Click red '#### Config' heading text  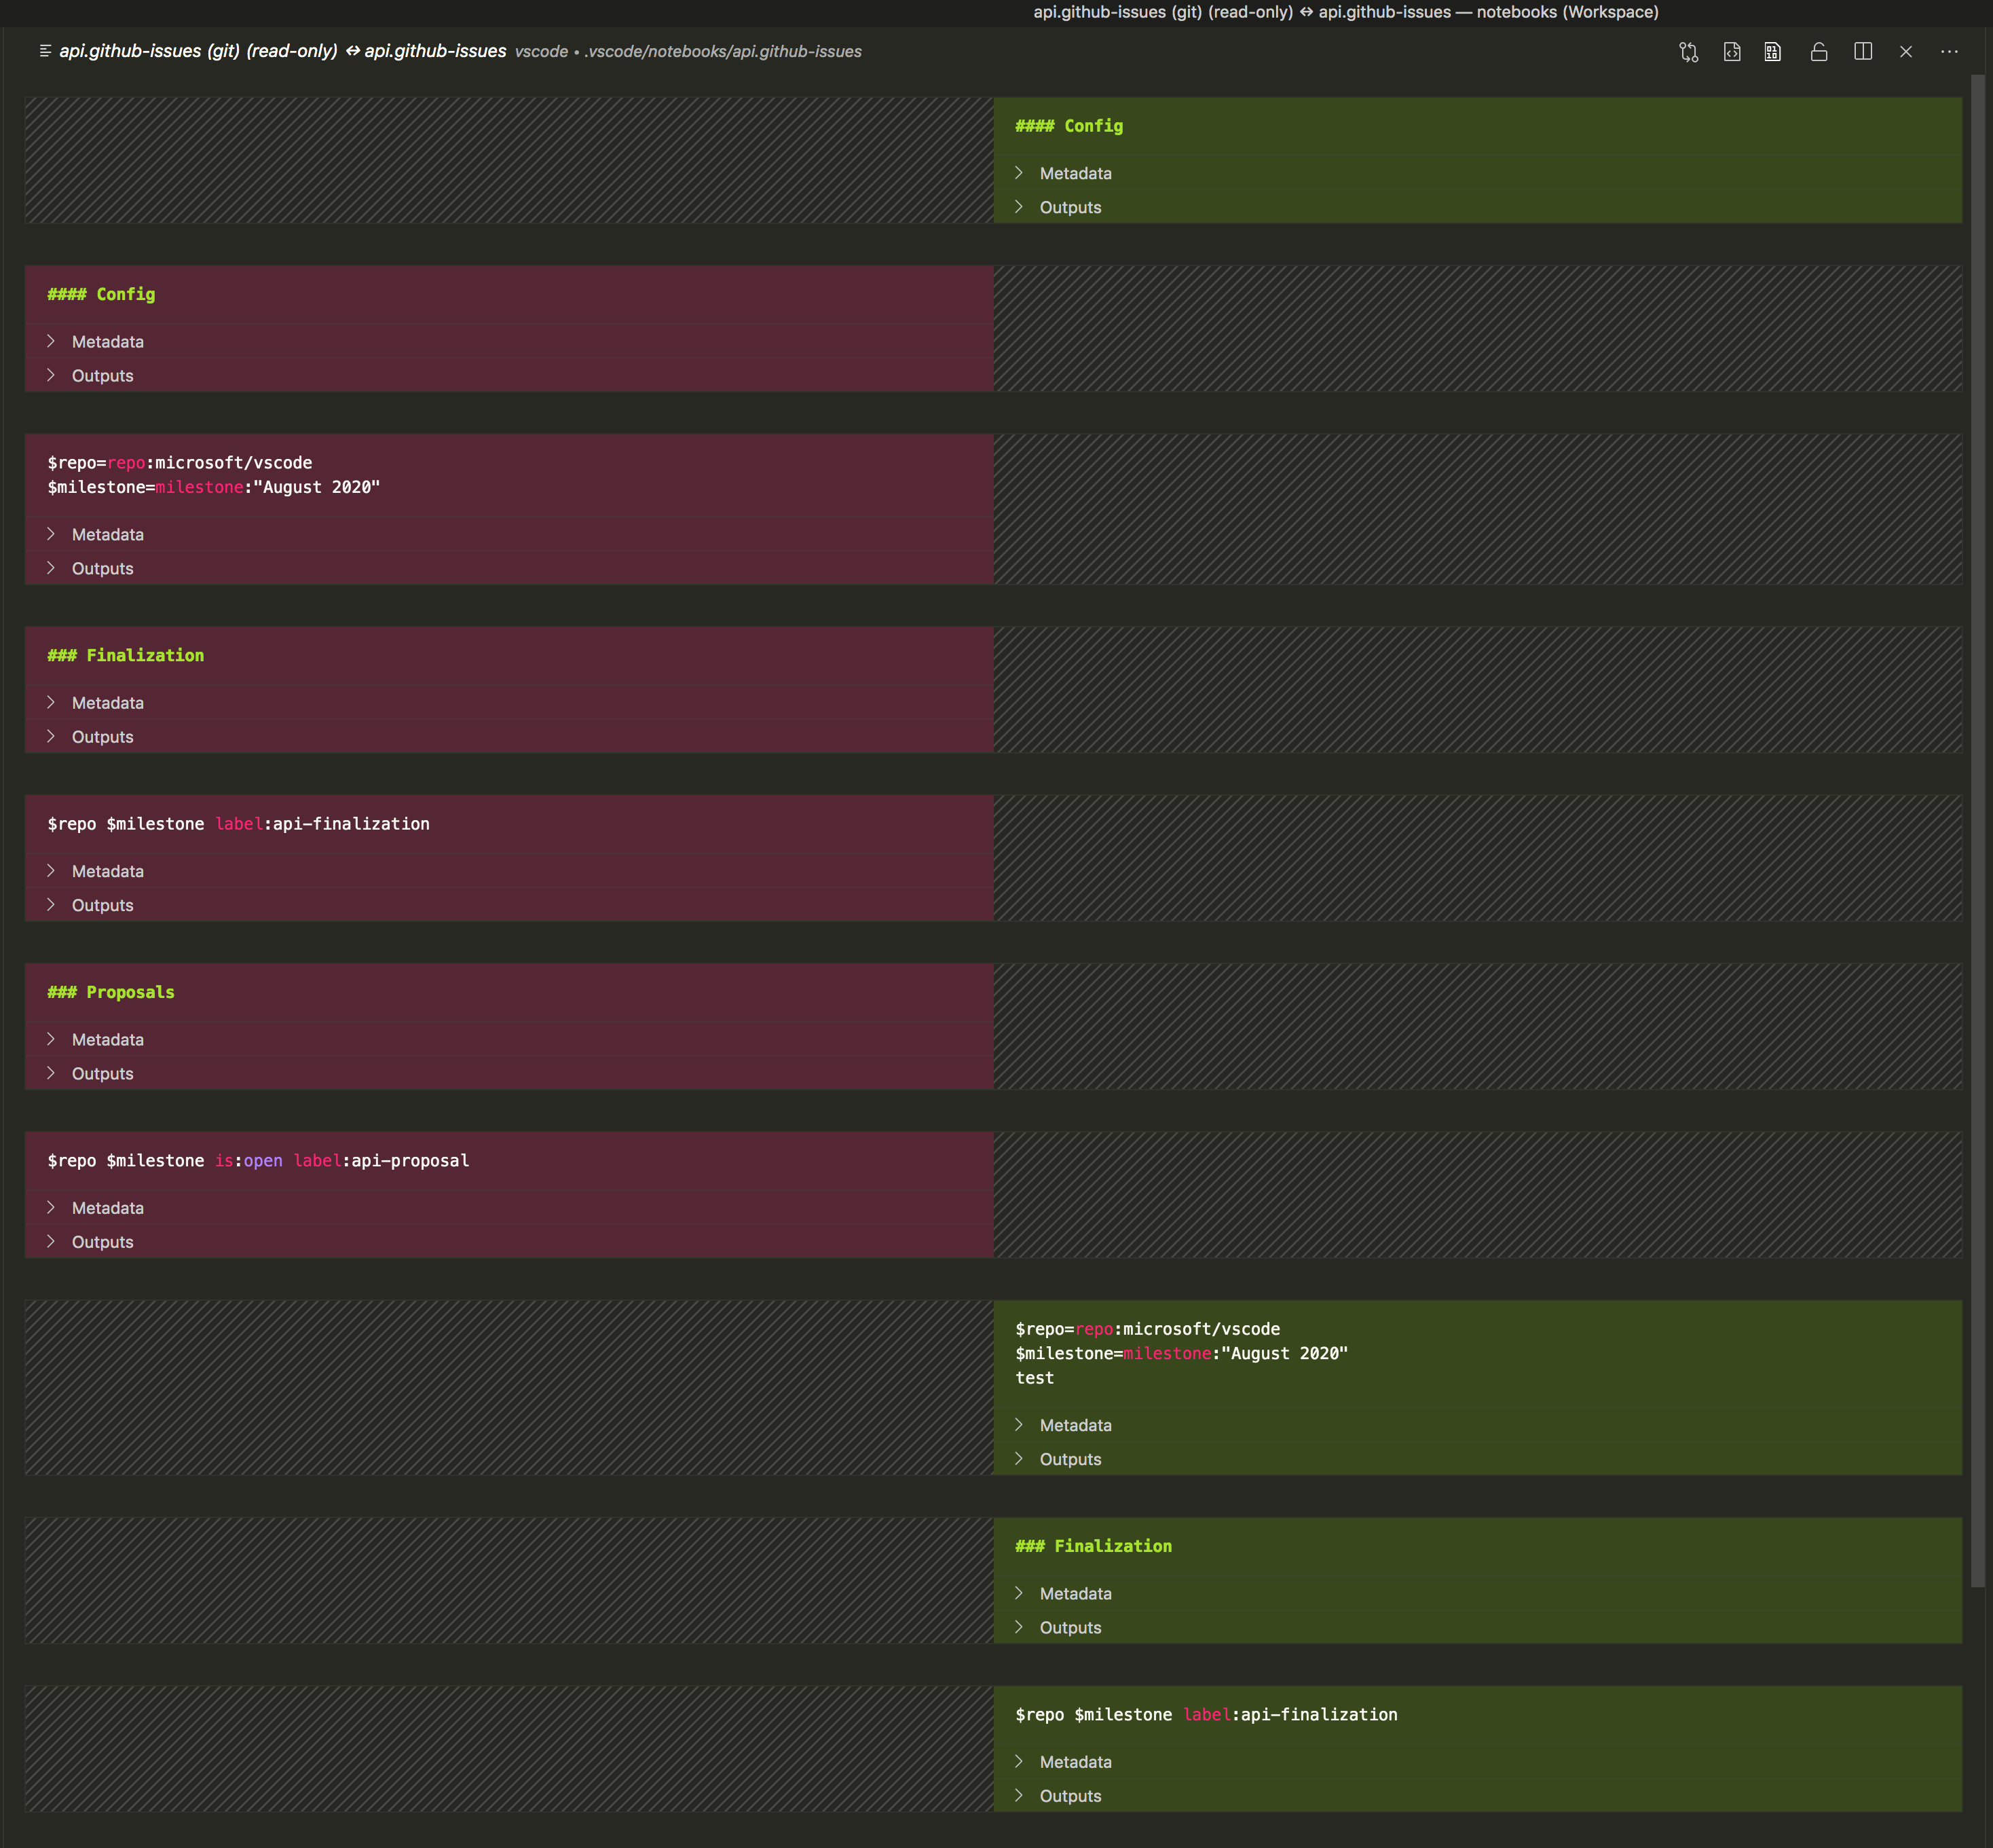pos(101,294)
